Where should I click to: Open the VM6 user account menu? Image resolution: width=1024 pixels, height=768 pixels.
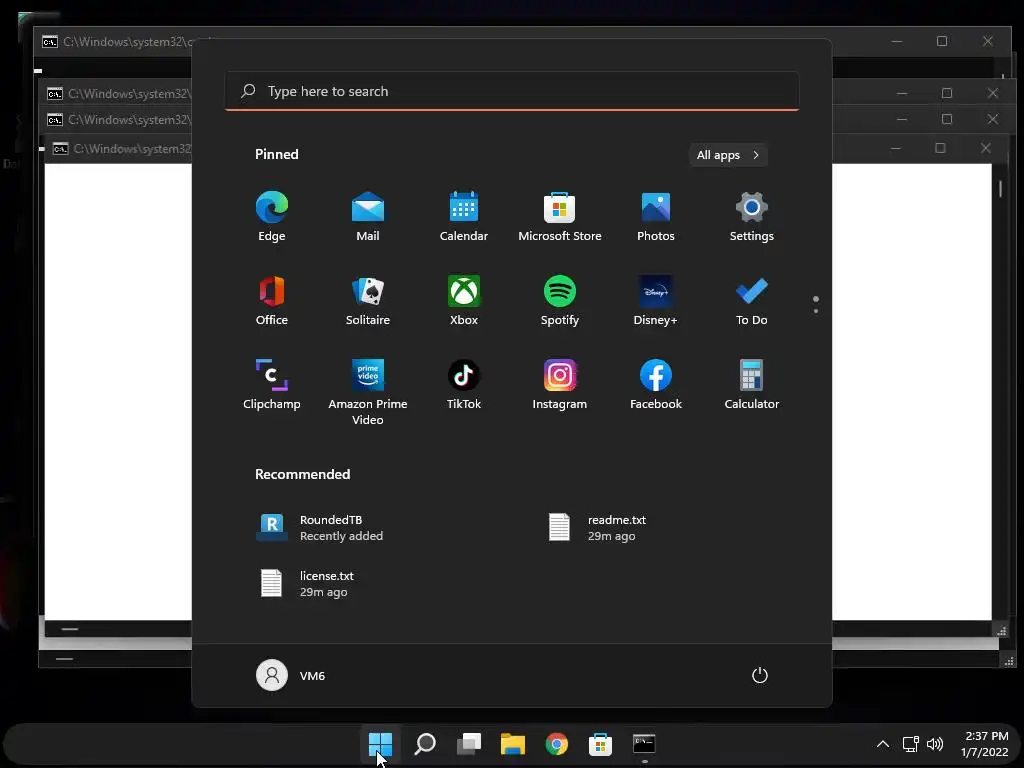pyautogui.click(x=291, y=675)
